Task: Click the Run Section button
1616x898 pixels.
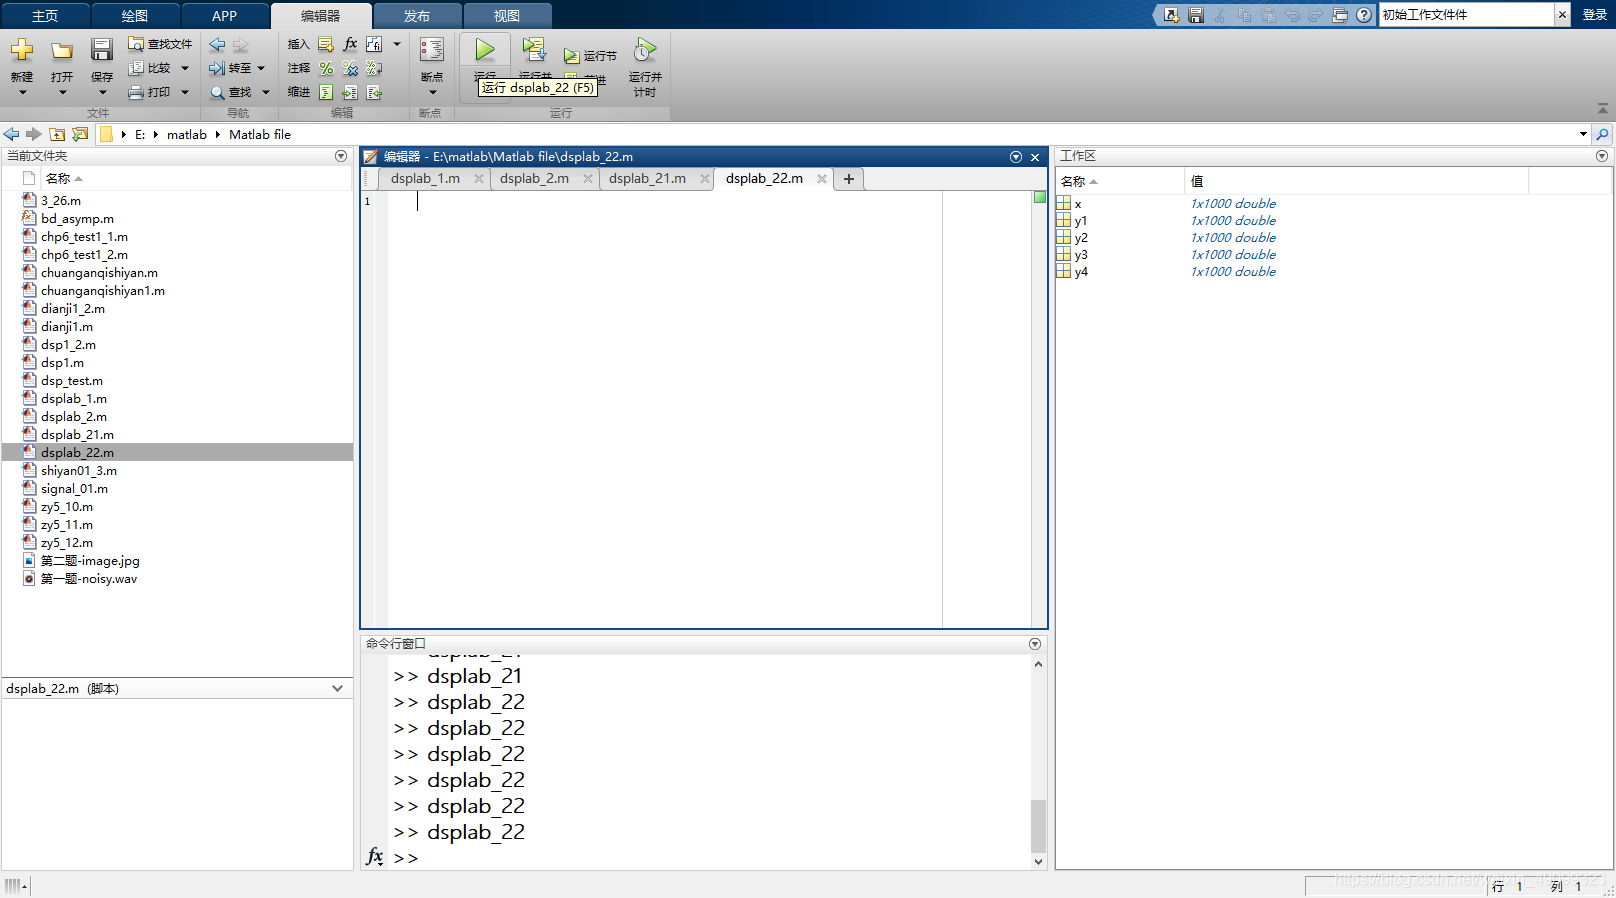Action: click(590, 56)
